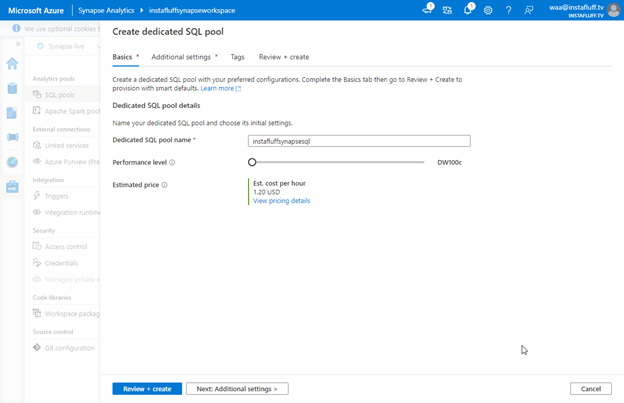The width and height of the screenshot is (624, 403).
Task: Switch to the Review + create tab
Action: (x=284, y=57)
